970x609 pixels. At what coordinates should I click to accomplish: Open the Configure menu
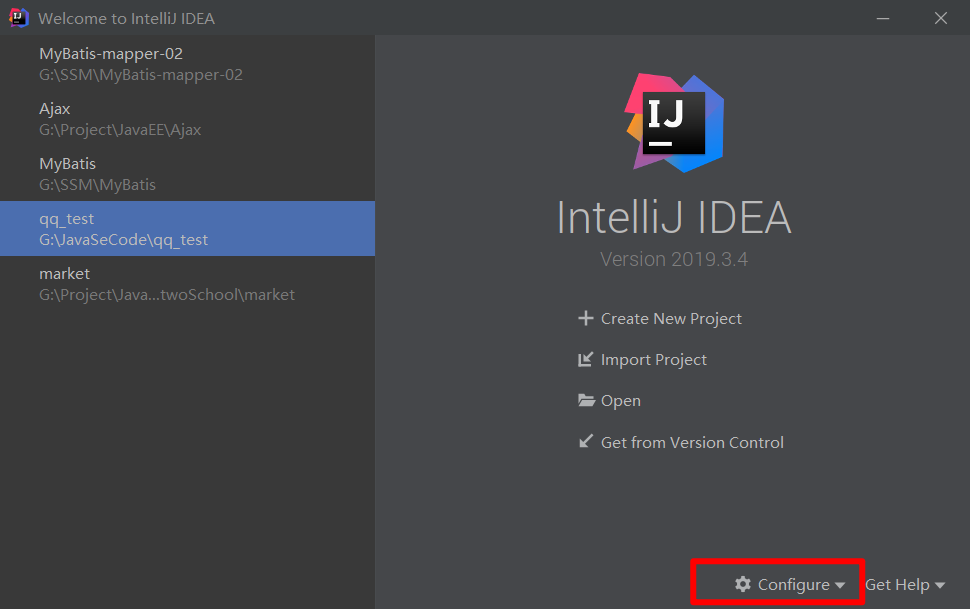pyautogui.click(x=793, y=585)
